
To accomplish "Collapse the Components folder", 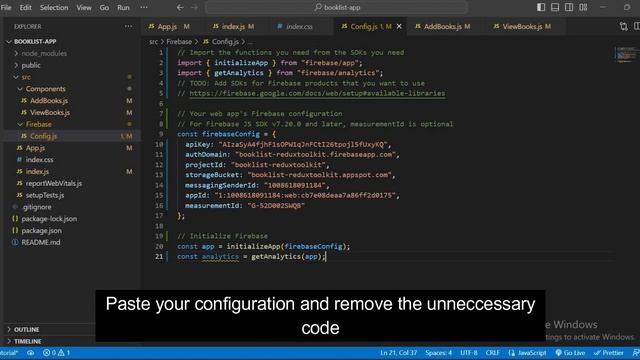I will pyautogui.click(x=45, y=89).
